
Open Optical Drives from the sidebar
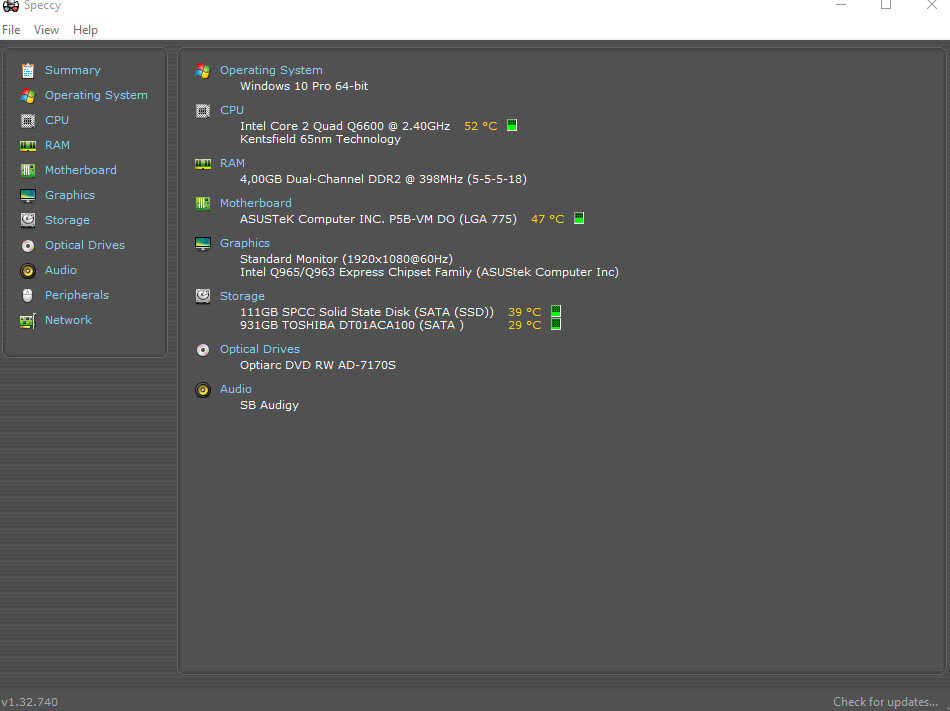tap(85, 245)
